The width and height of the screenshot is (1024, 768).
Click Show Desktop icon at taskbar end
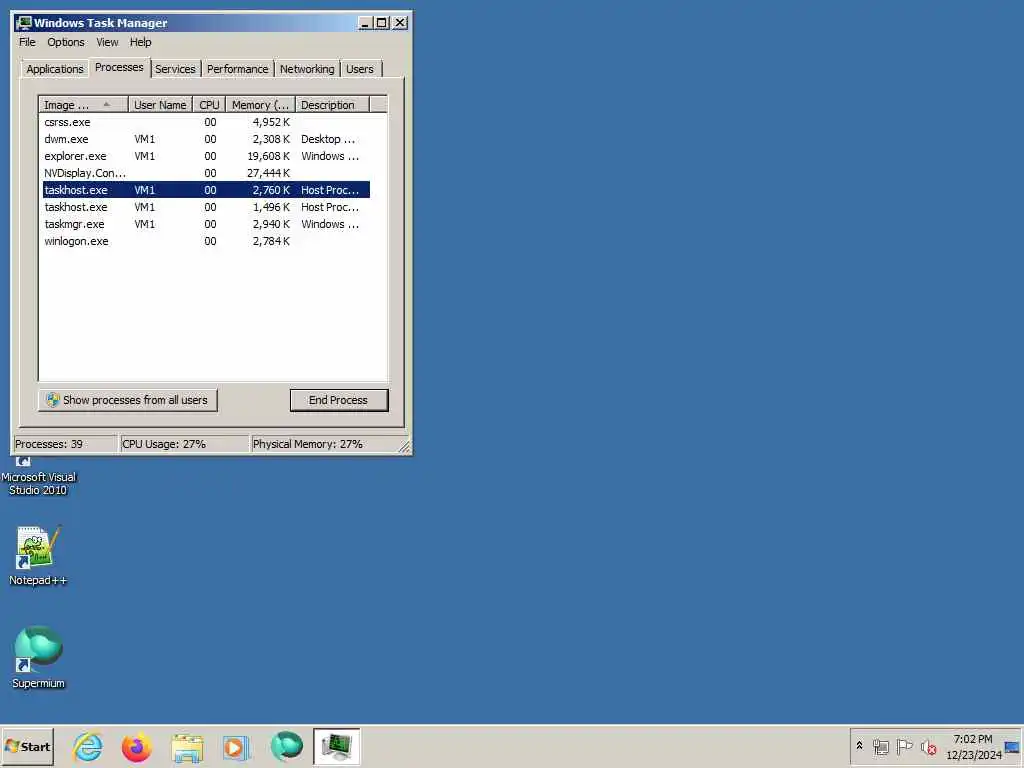(1012, 746)
